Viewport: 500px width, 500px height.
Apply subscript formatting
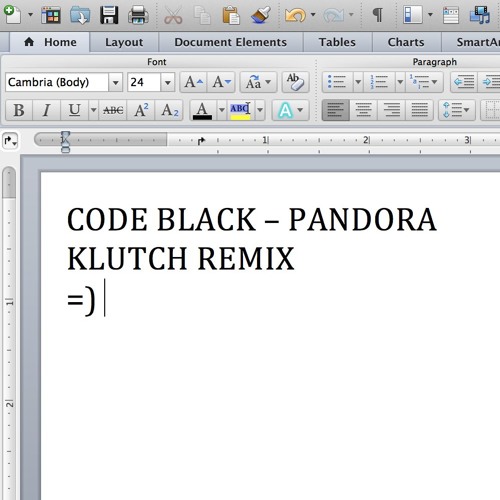point(169,110)
